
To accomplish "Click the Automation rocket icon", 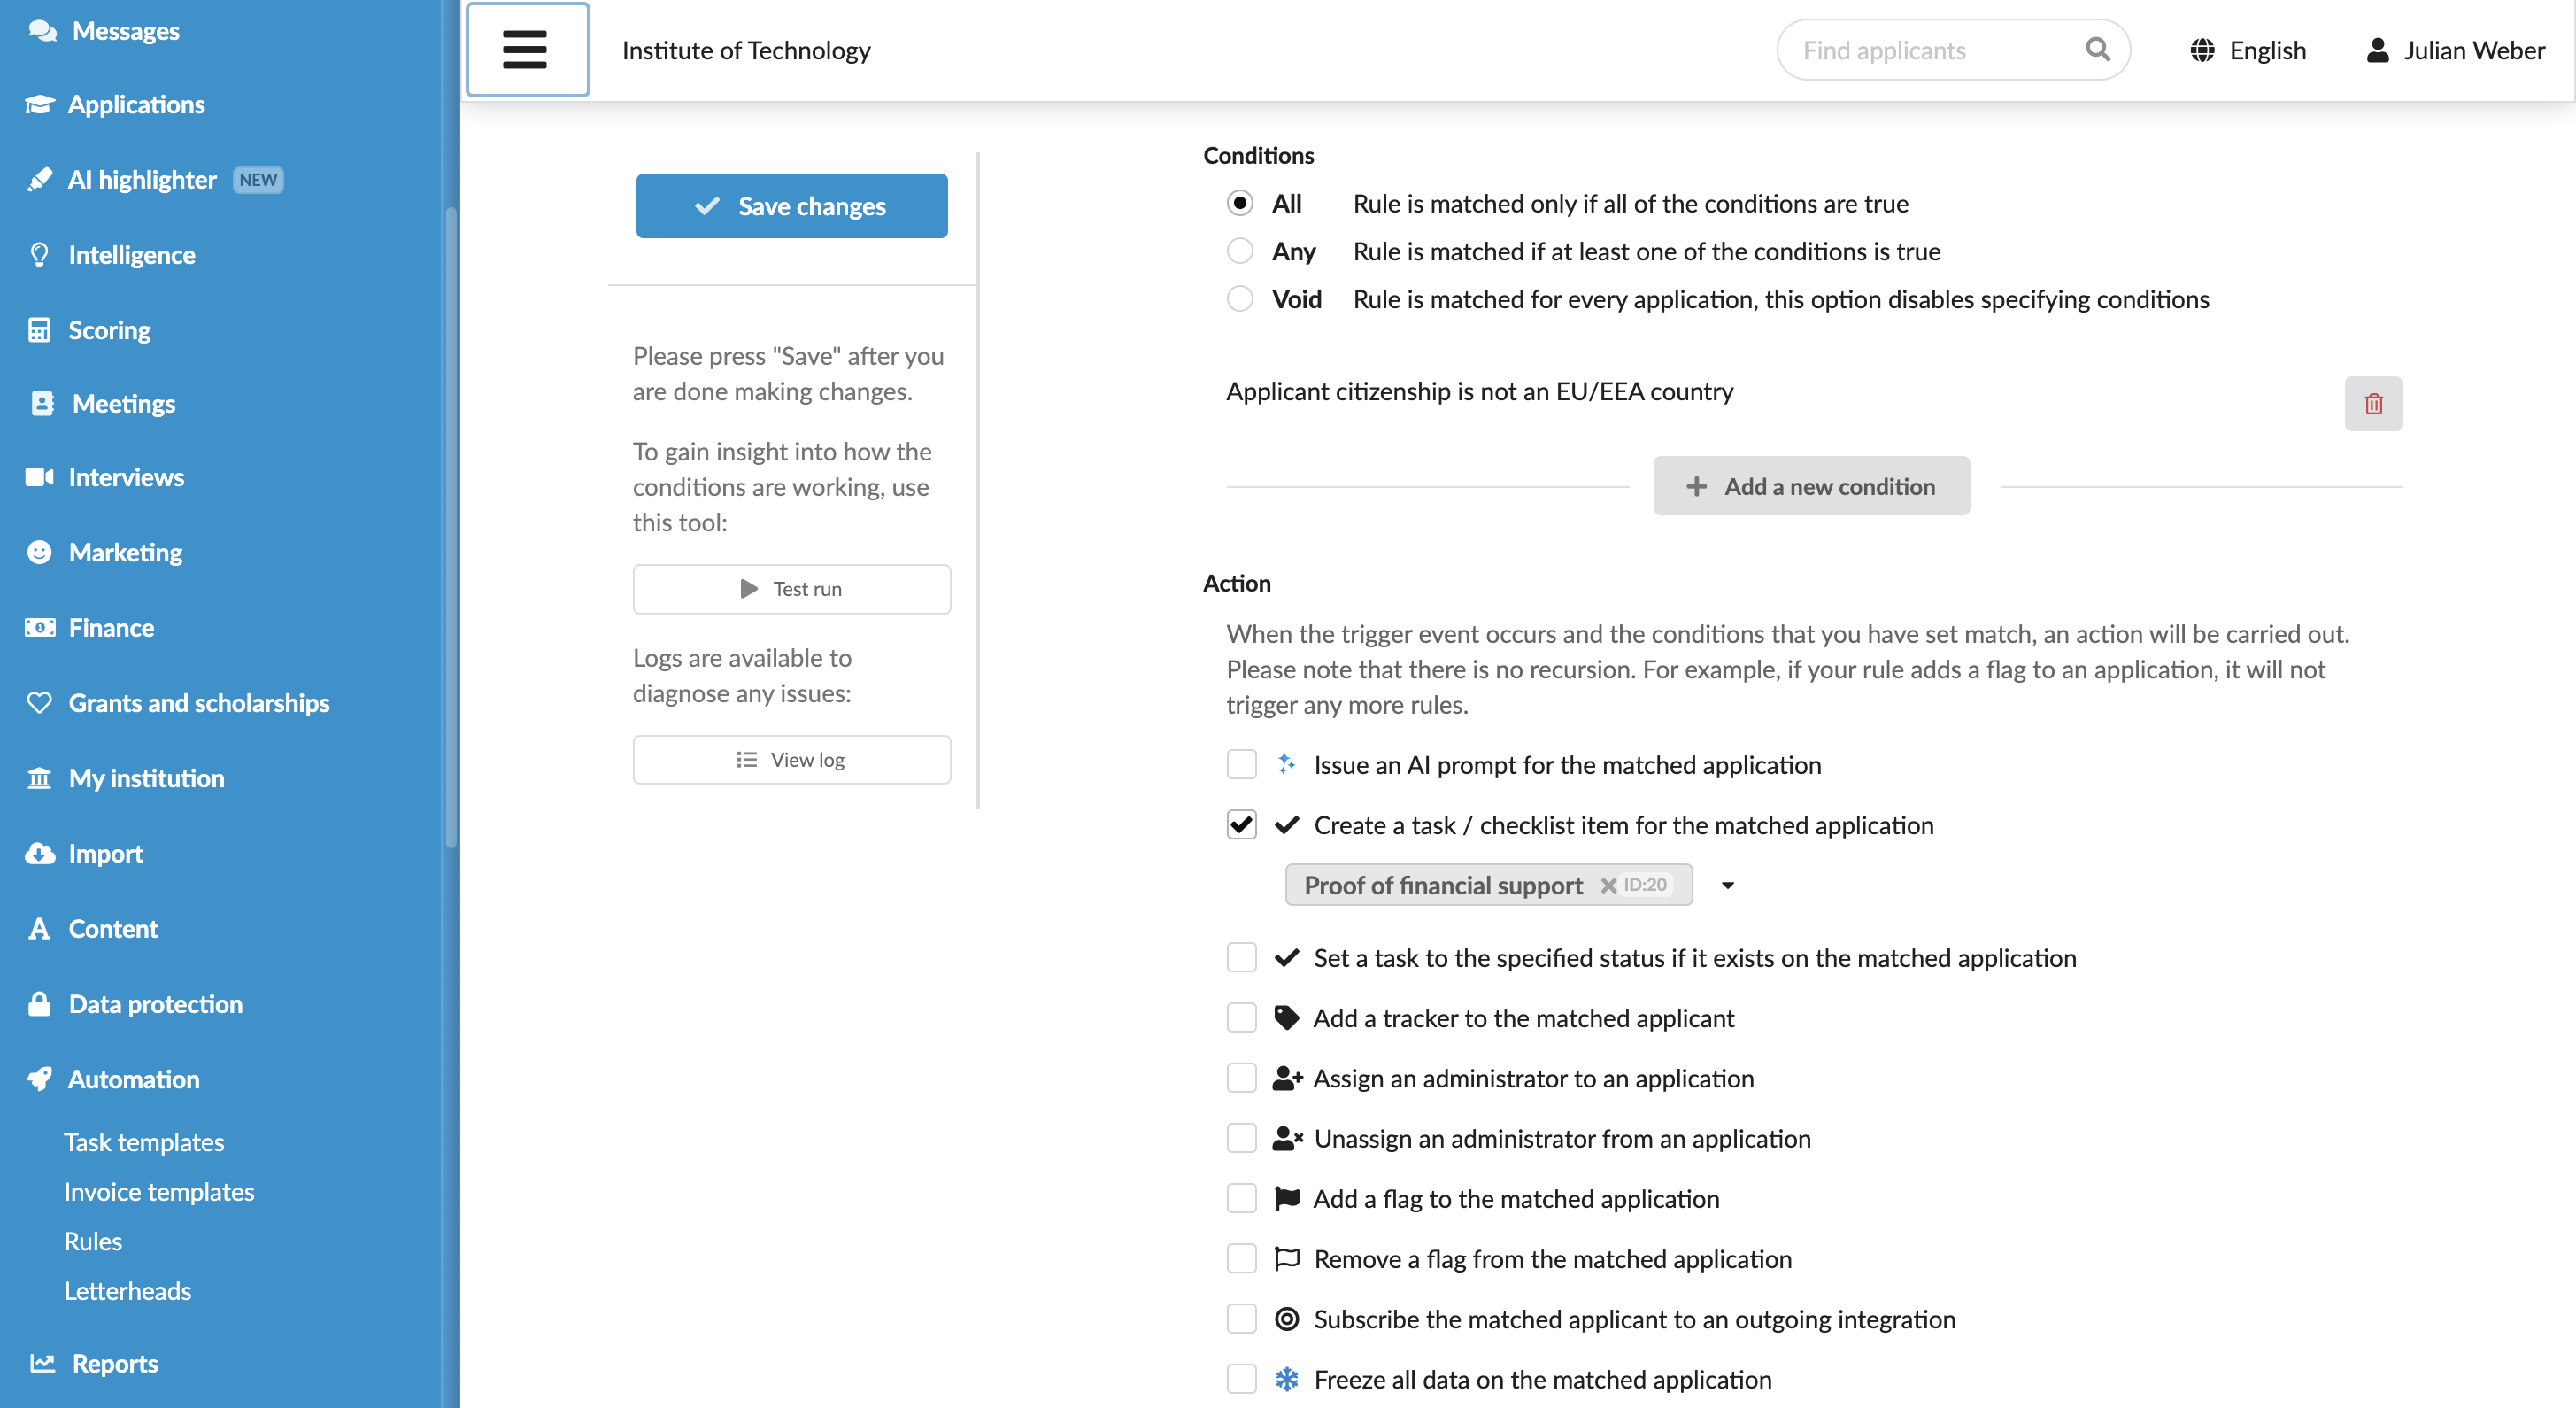I will 39,1079.
